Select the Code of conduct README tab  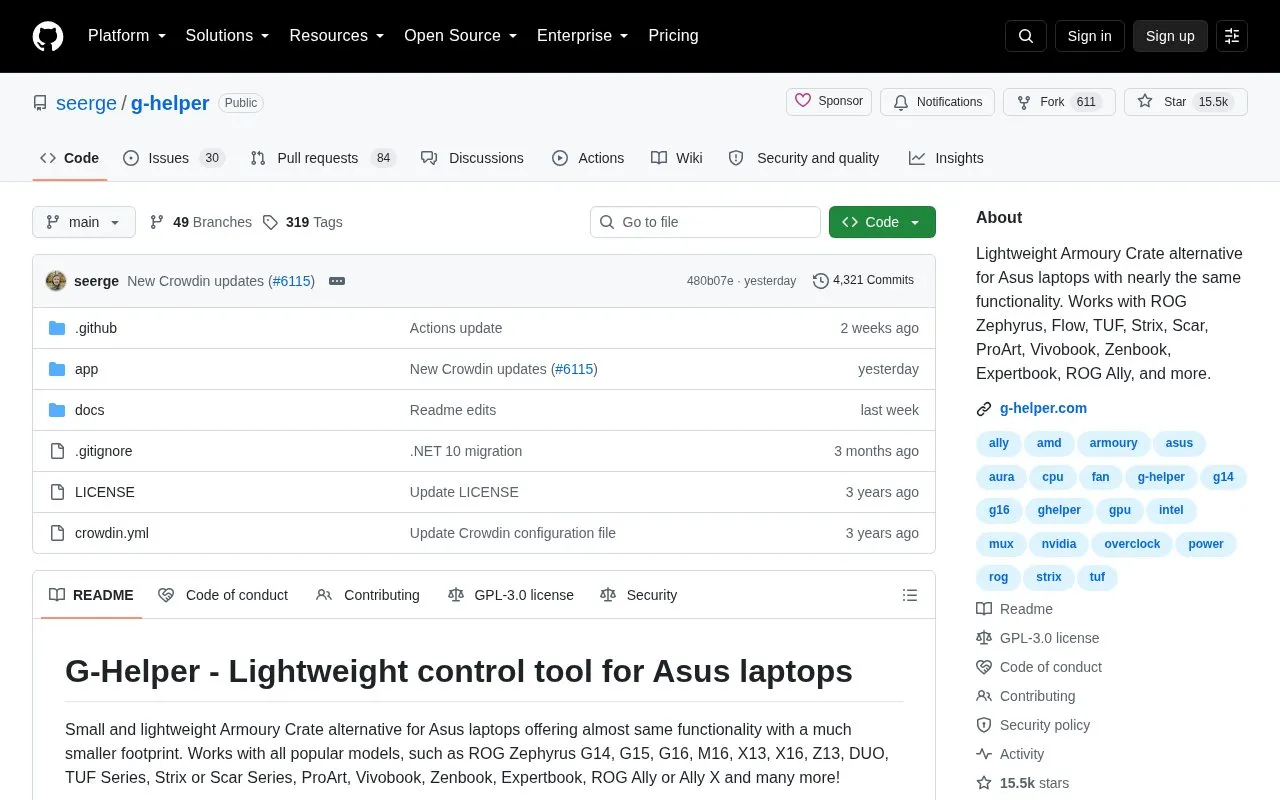click(223, 595)
